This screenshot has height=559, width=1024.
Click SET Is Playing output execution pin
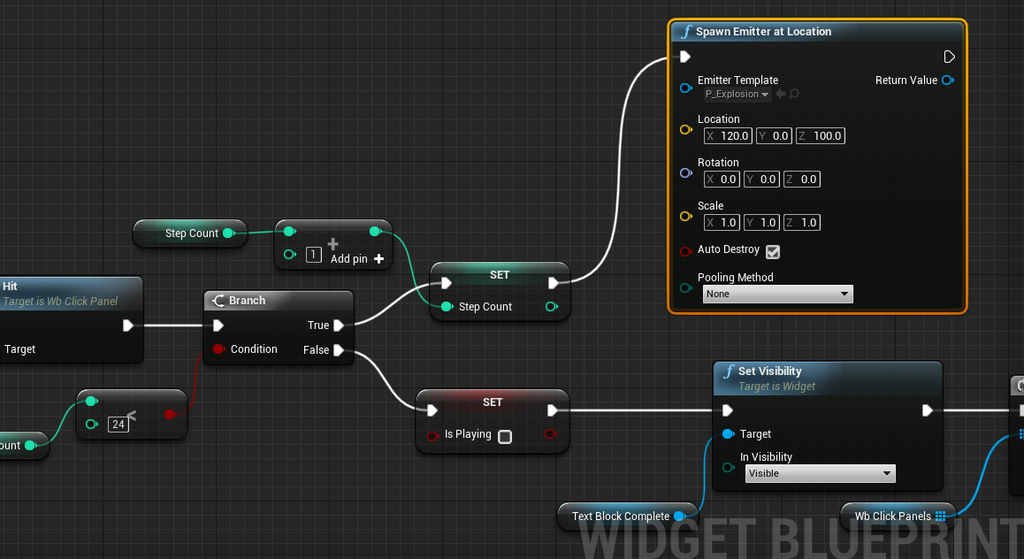552,410
